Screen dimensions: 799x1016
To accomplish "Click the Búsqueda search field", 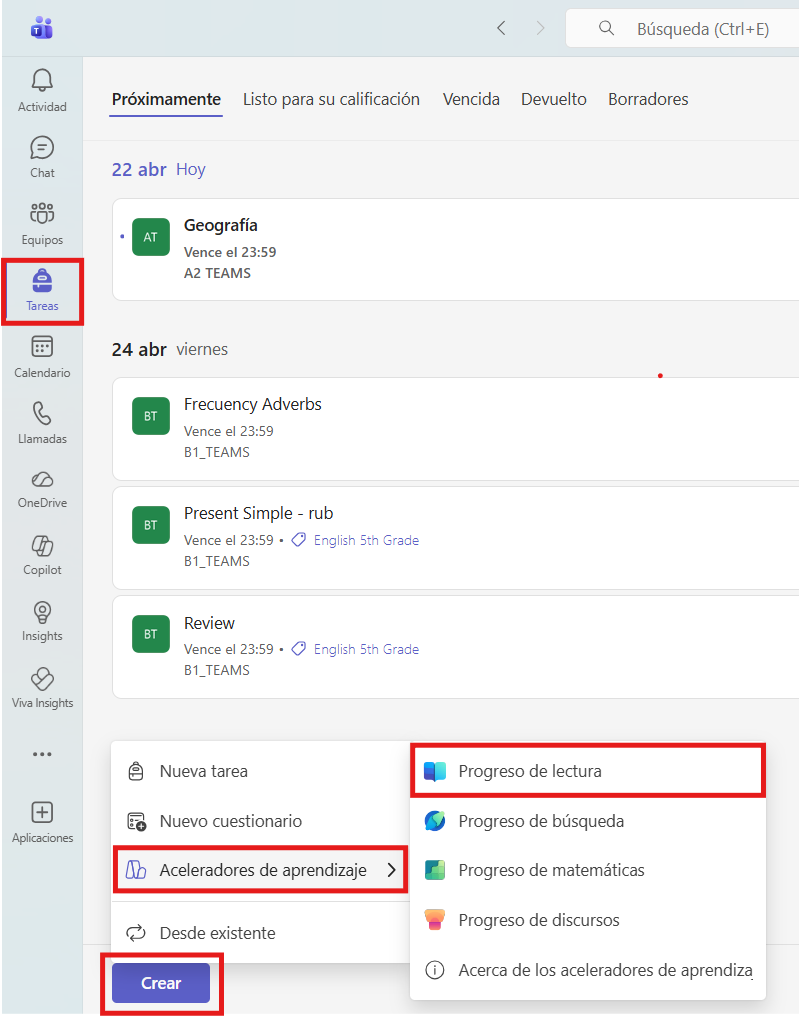I will tap(683, 29).
